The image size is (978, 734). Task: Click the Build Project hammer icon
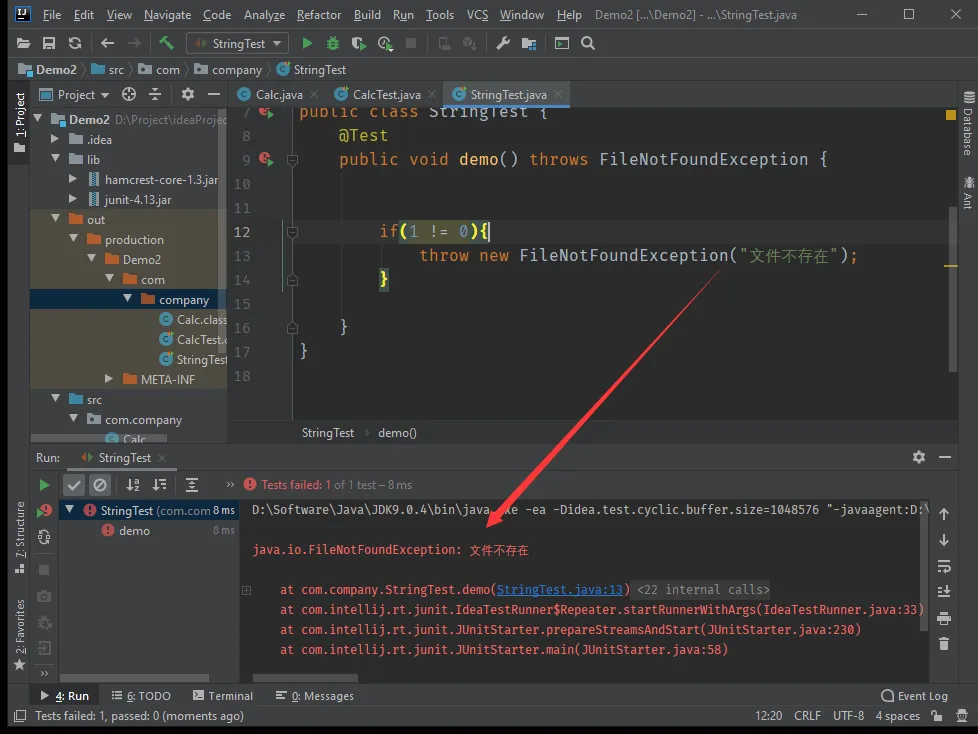[x=166, y=43]
